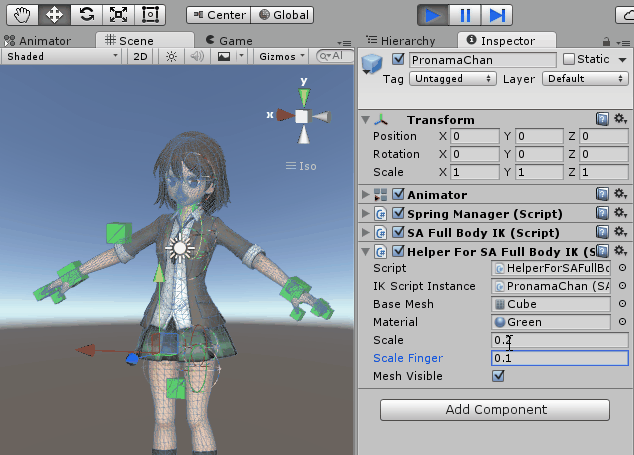634x455 pixels.
Task: Toggle scene audio speaker icon
Action: (197, 56)
